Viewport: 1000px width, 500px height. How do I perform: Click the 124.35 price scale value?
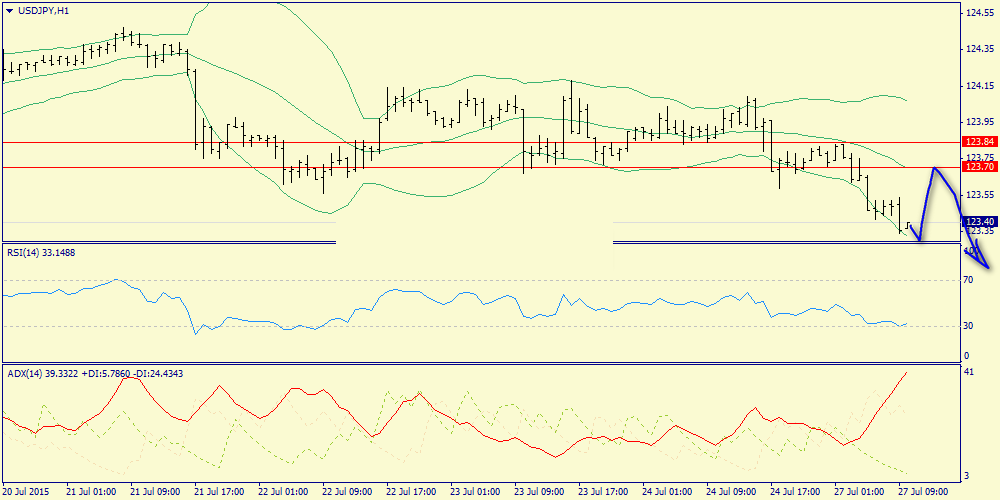pos(979,49)
